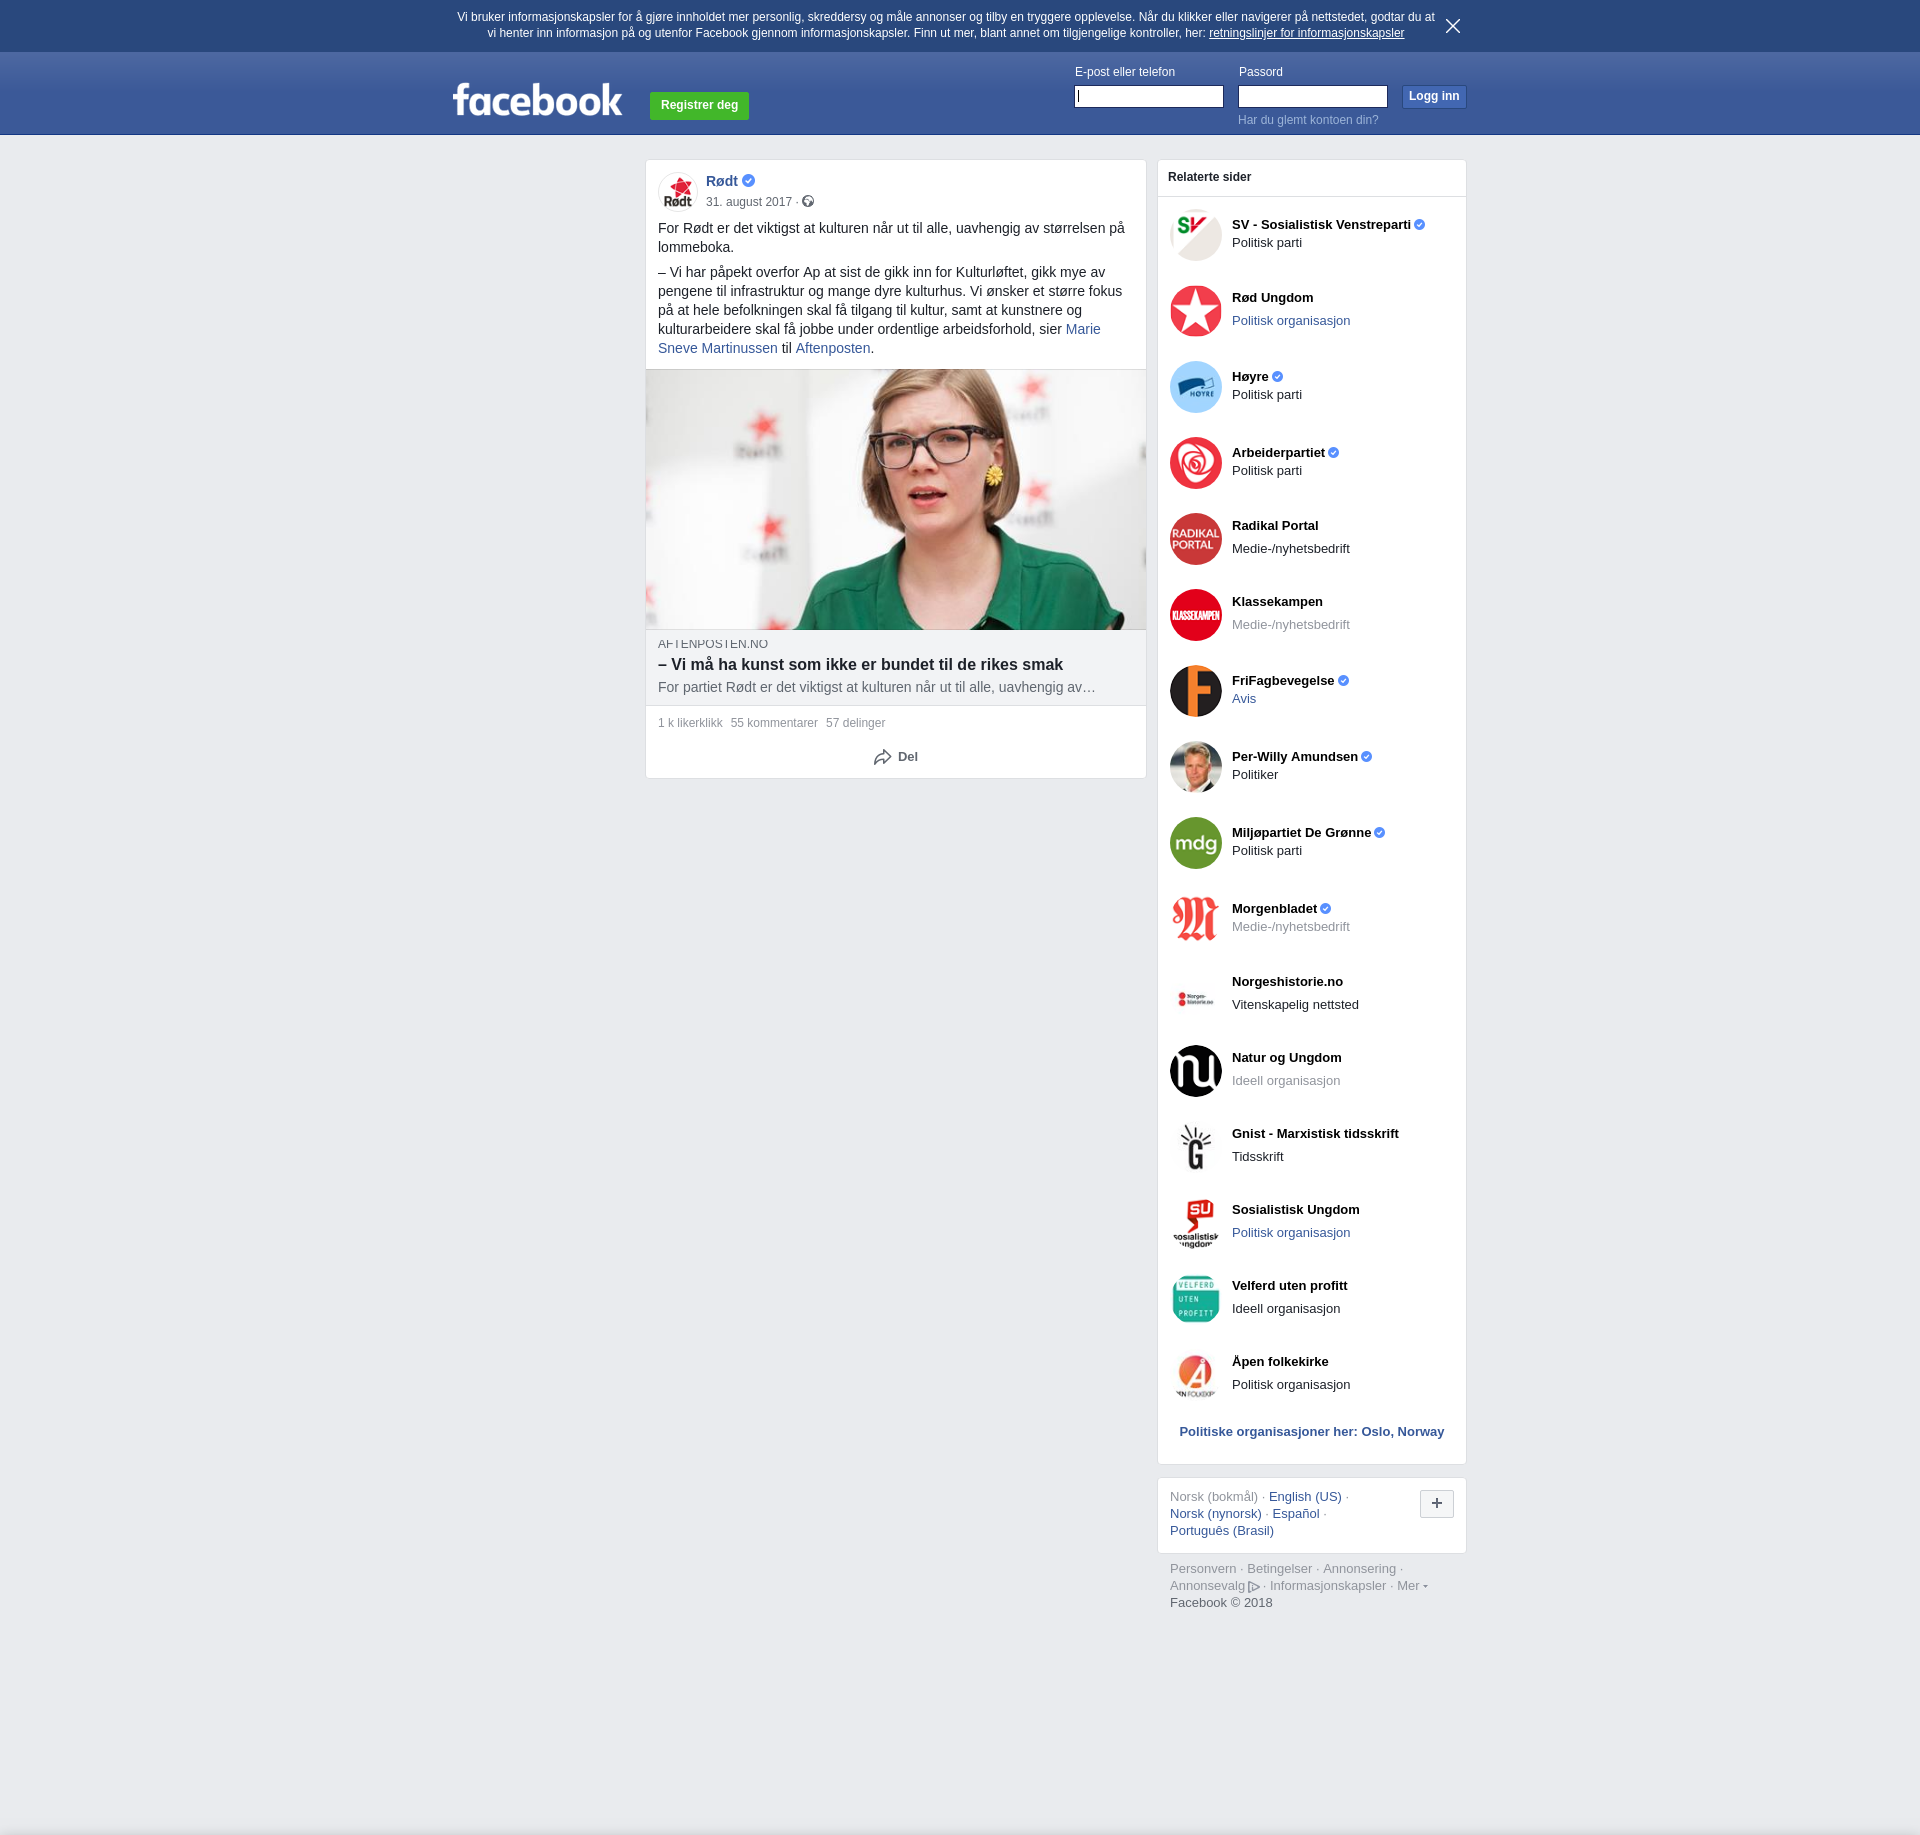Dismiss the cookie notice banner
The image size is (1920, 1835).
1452,26
